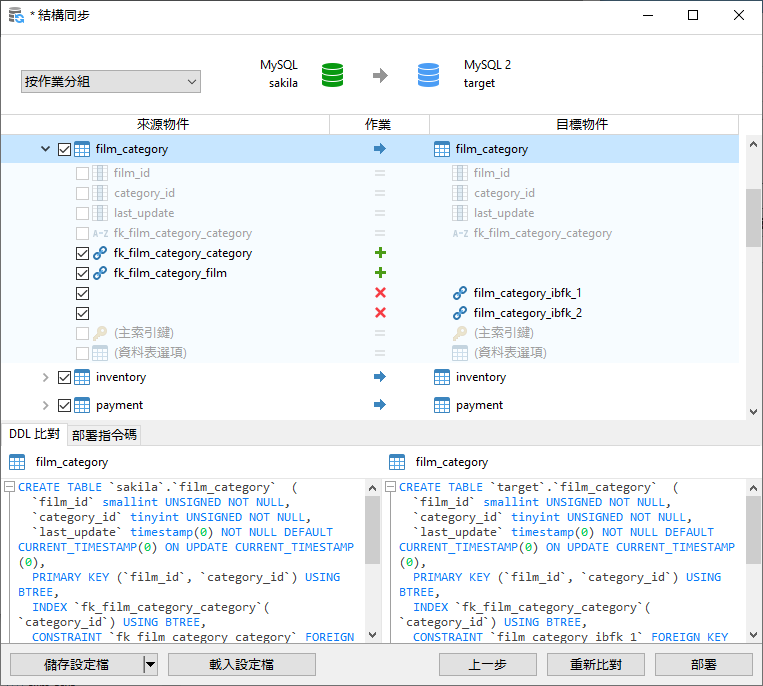Click red X action for film_category_ibfk_1
The width and height of the screenshot is (763, 686).
coord(380,293)
